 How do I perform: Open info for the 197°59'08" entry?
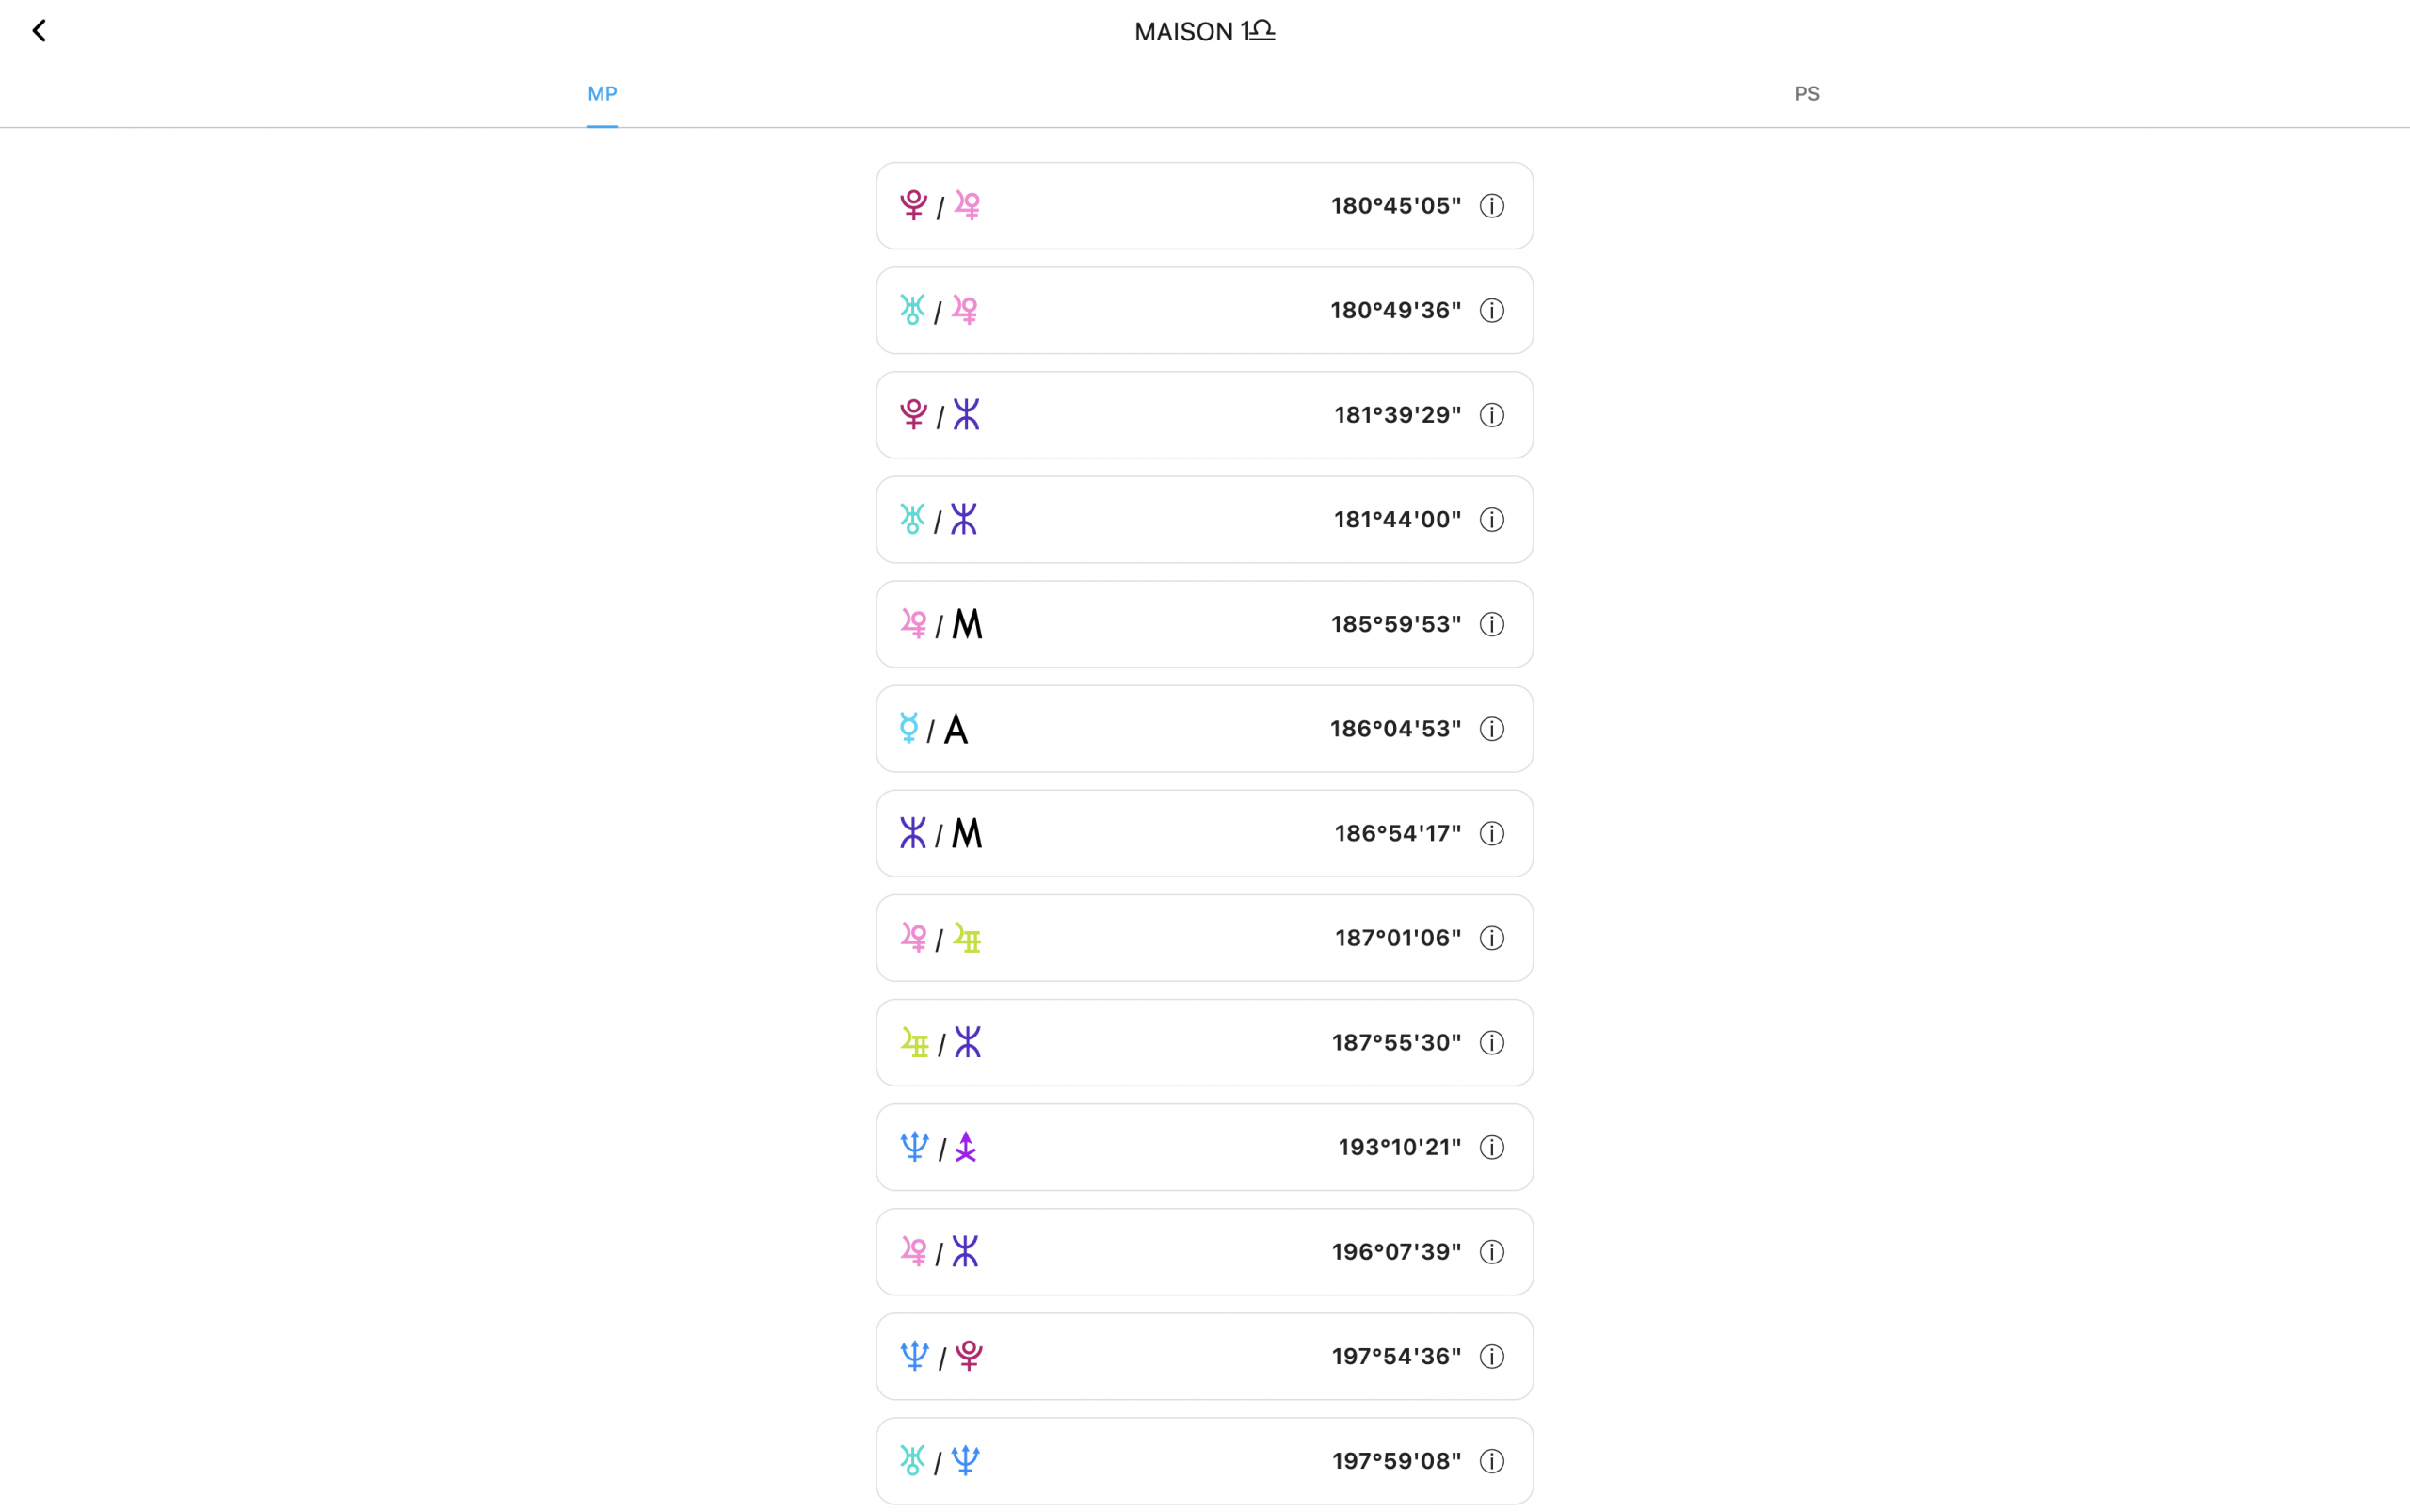1491,1461
